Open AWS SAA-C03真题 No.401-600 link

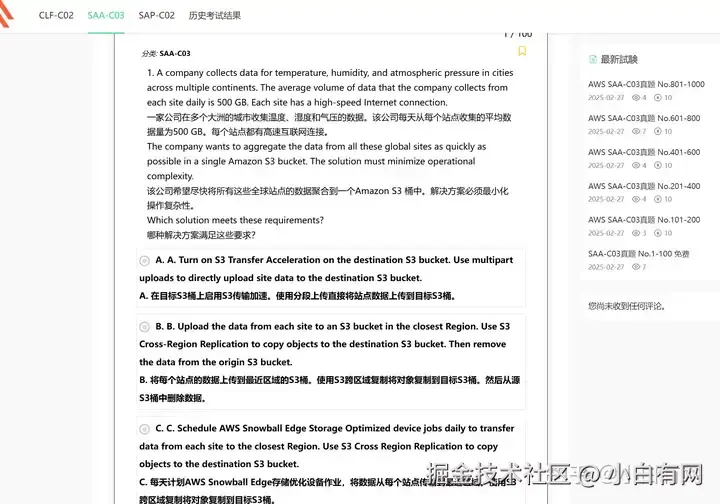pyautogui.click(x=644, y=152)
